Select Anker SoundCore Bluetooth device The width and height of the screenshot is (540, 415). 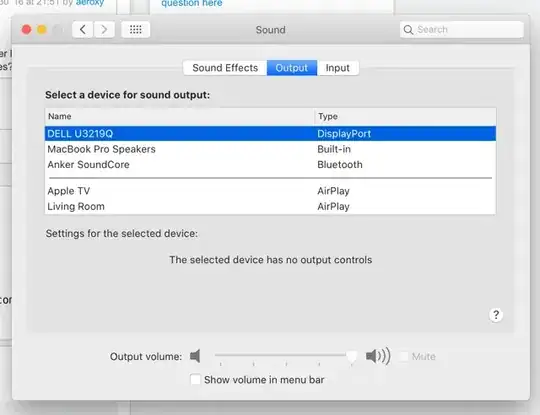tap(270, 165)
